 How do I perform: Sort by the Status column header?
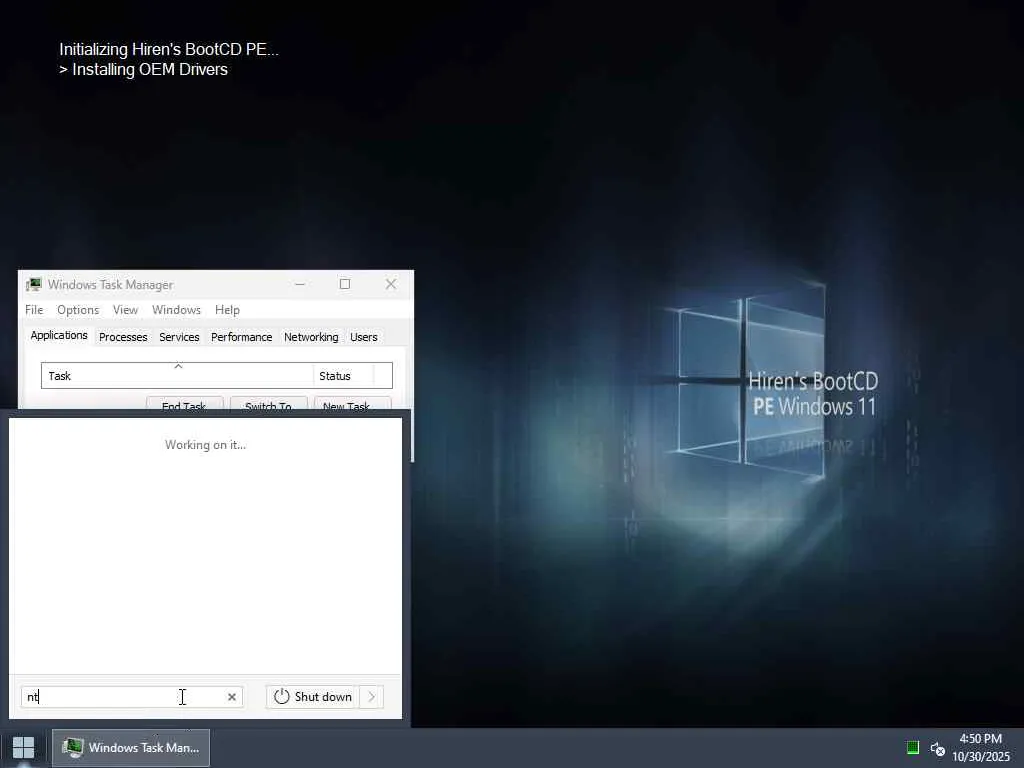(343, 376)
